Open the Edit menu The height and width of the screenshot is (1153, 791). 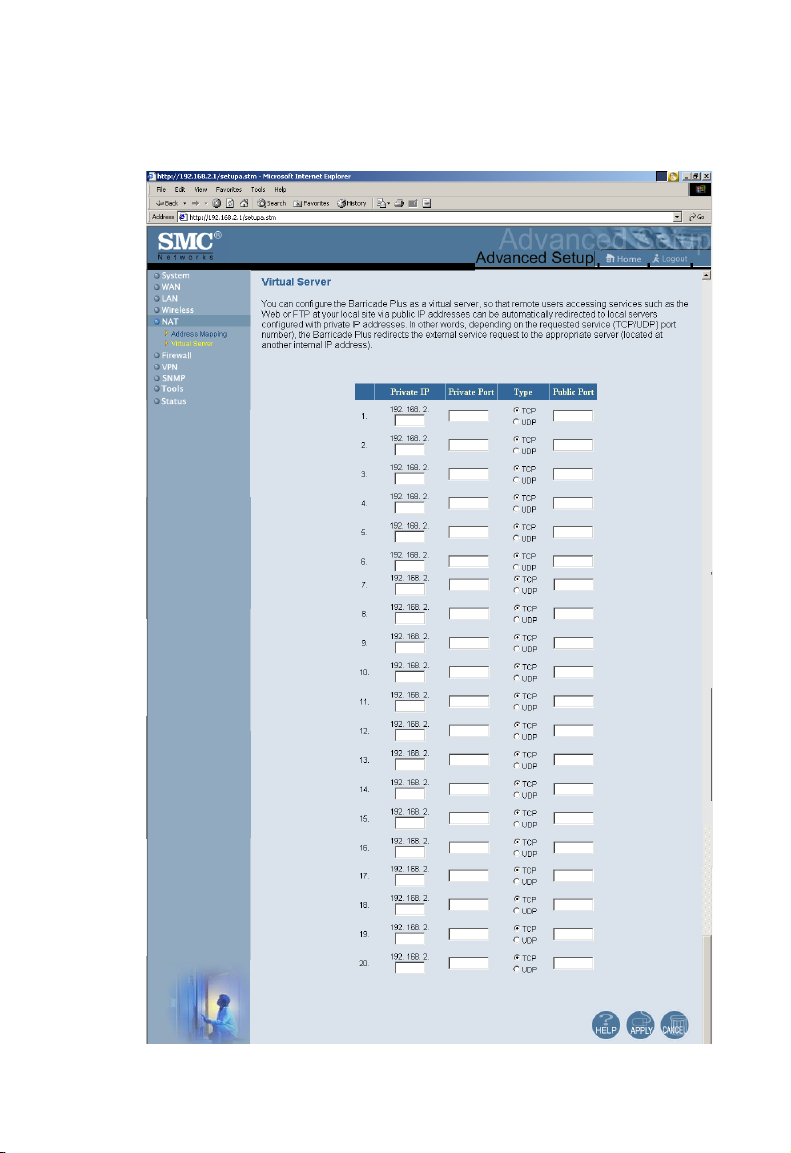[x=180, y=190]
